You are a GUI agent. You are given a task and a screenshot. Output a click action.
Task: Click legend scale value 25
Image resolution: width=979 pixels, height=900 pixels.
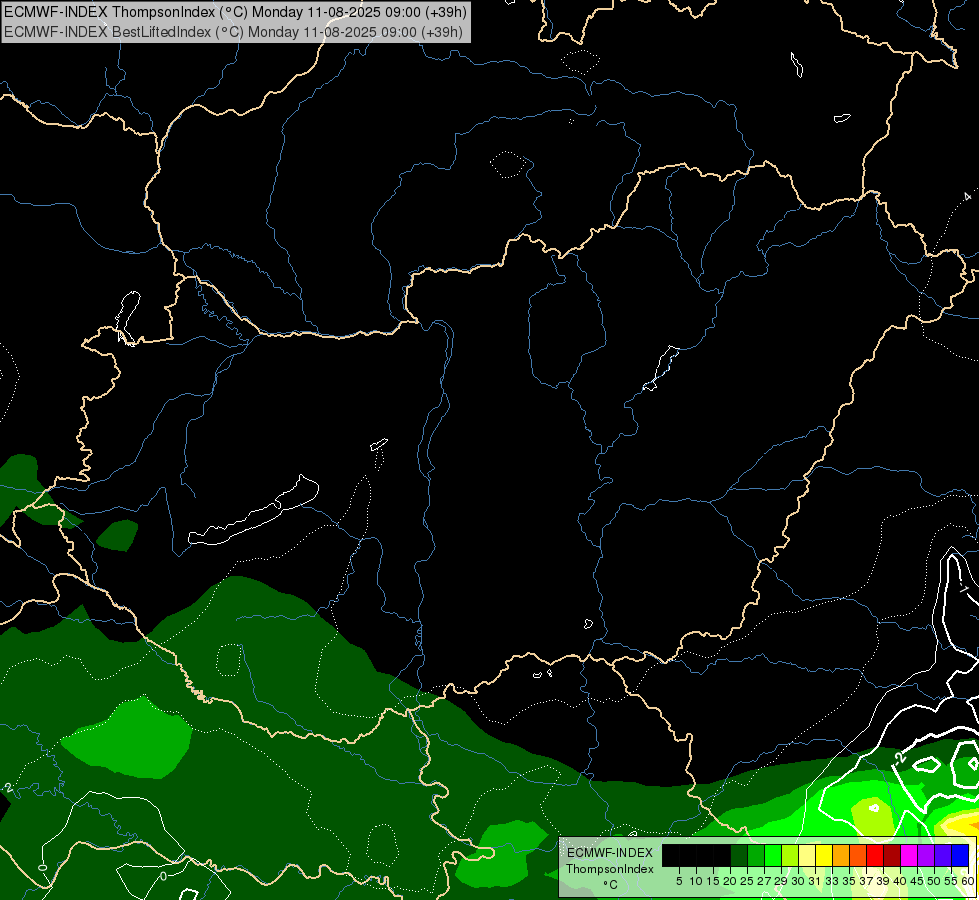coord(747,881)
